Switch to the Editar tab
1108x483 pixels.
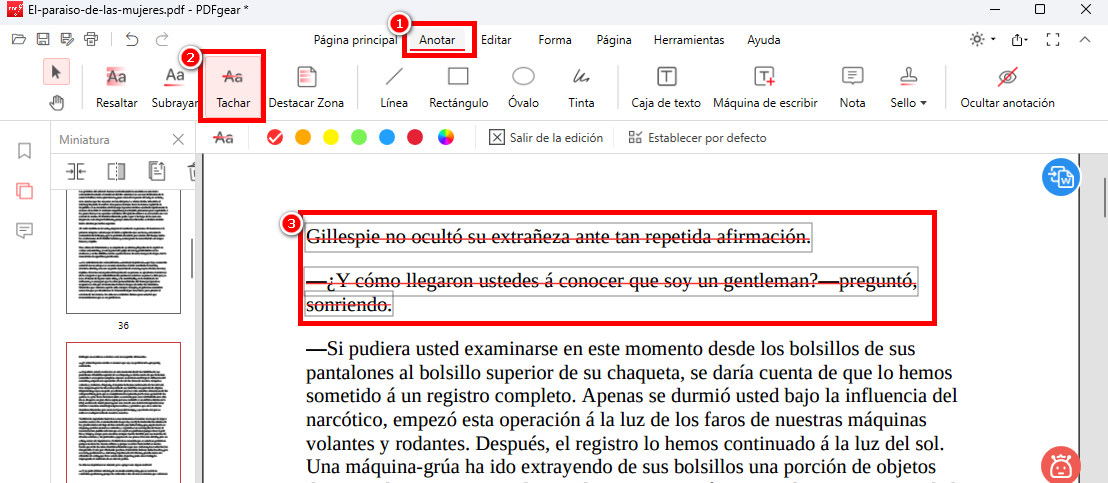[496, 40]
